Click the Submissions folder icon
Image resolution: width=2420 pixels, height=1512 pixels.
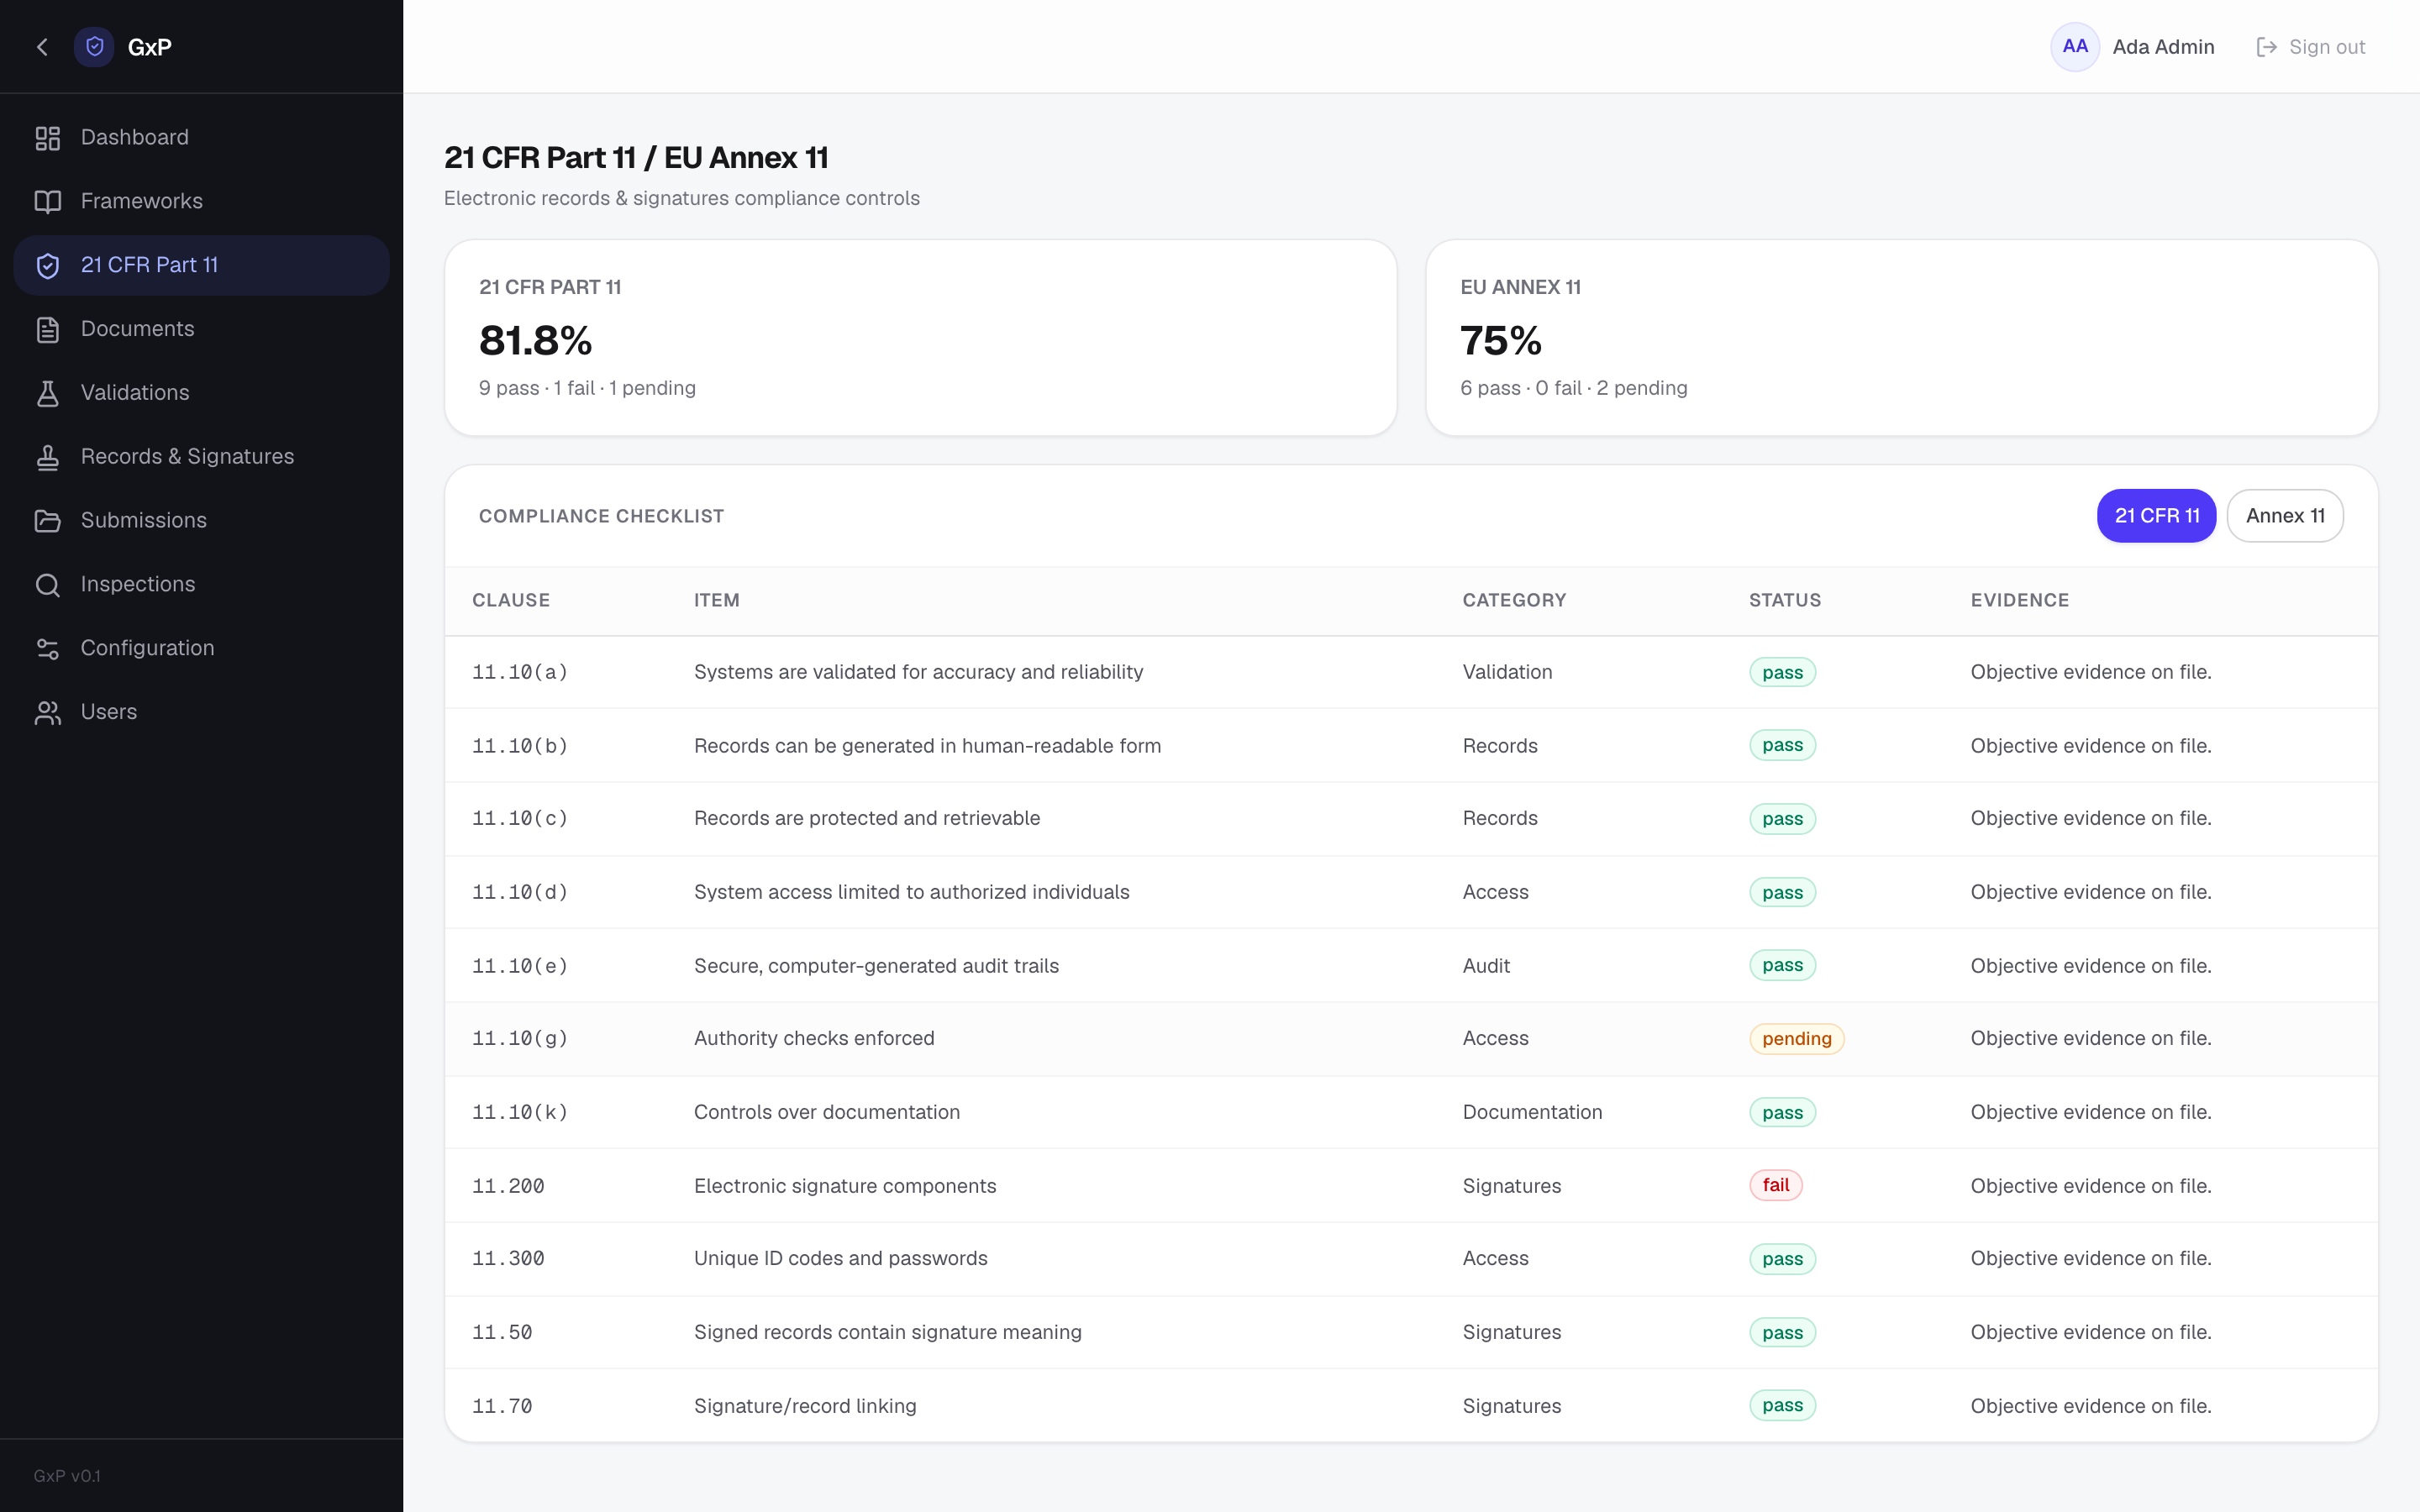tap(47, 521)
